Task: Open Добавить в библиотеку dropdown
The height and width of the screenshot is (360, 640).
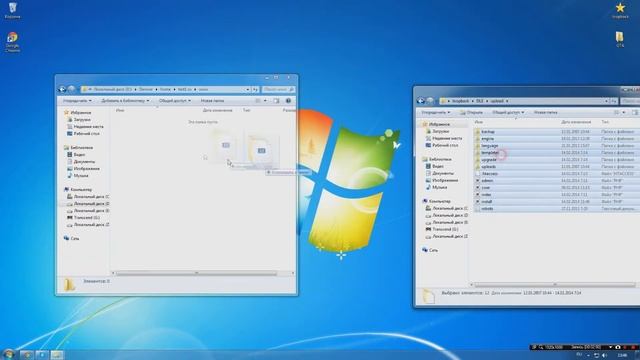Action: (125, 100)
